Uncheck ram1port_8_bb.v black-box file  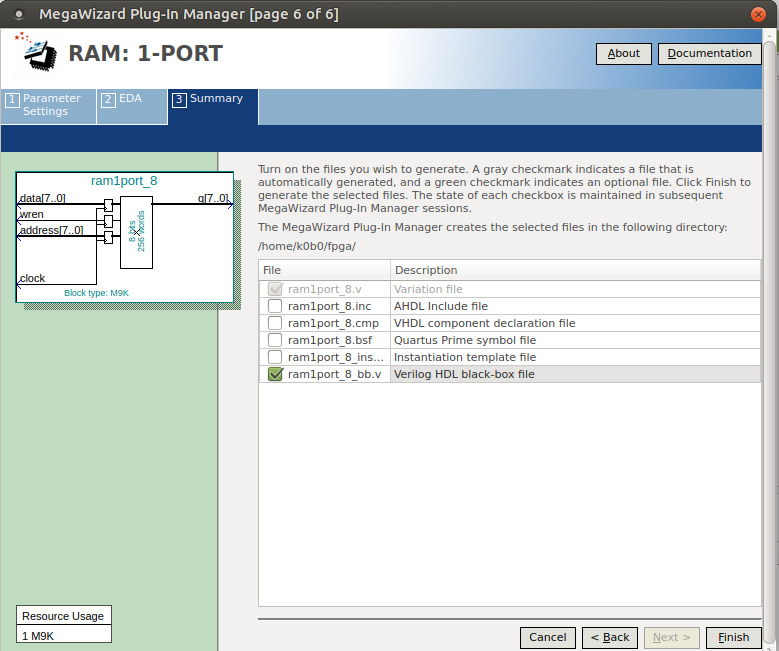point(275,374)
